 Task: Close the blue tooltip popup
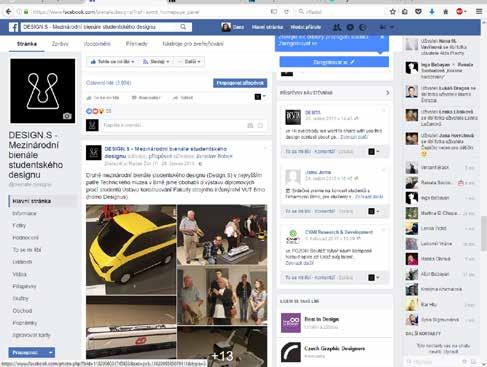pyautogui.click(x=382, y=37)
